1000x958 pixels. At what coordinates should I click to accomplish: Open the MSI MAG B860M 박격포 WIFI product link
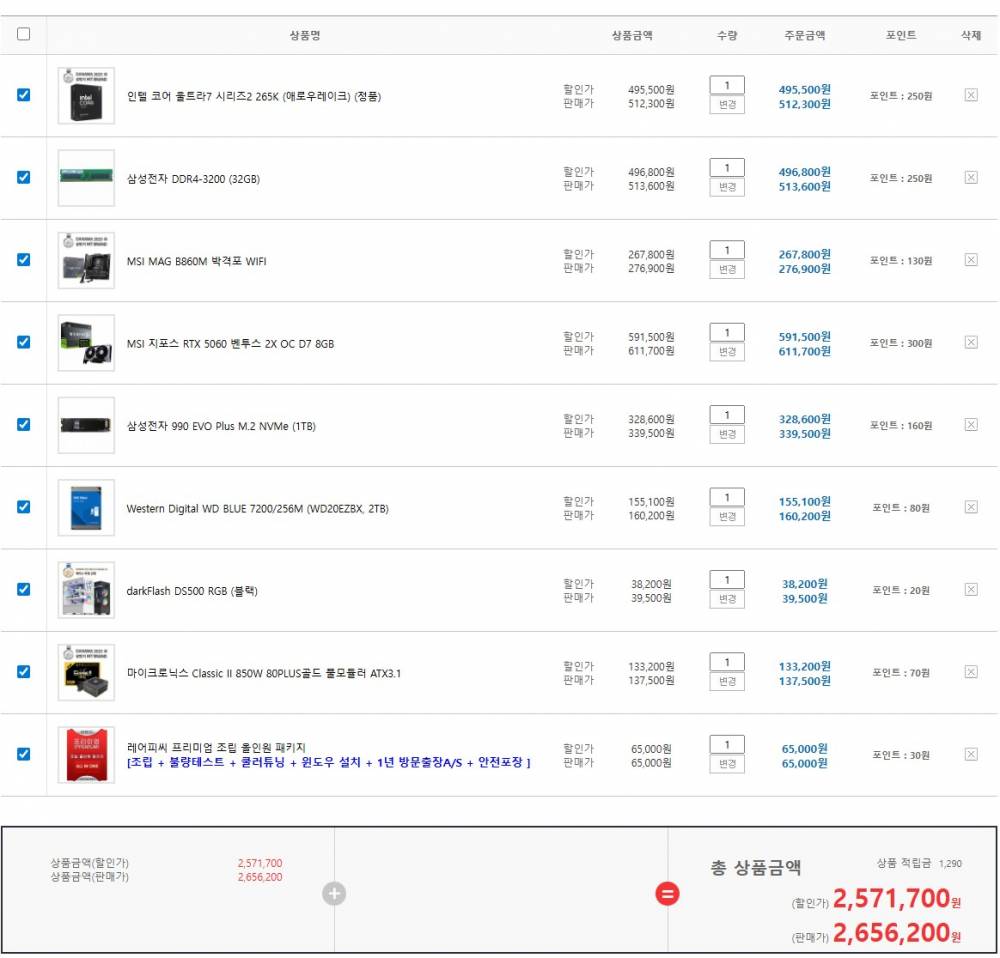pyautogui.click(x=196, y=261)
